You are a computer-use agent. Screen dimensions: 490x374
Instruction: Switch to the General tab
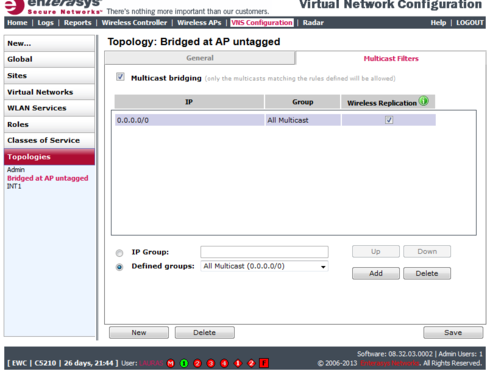click(x=200, y=58)
